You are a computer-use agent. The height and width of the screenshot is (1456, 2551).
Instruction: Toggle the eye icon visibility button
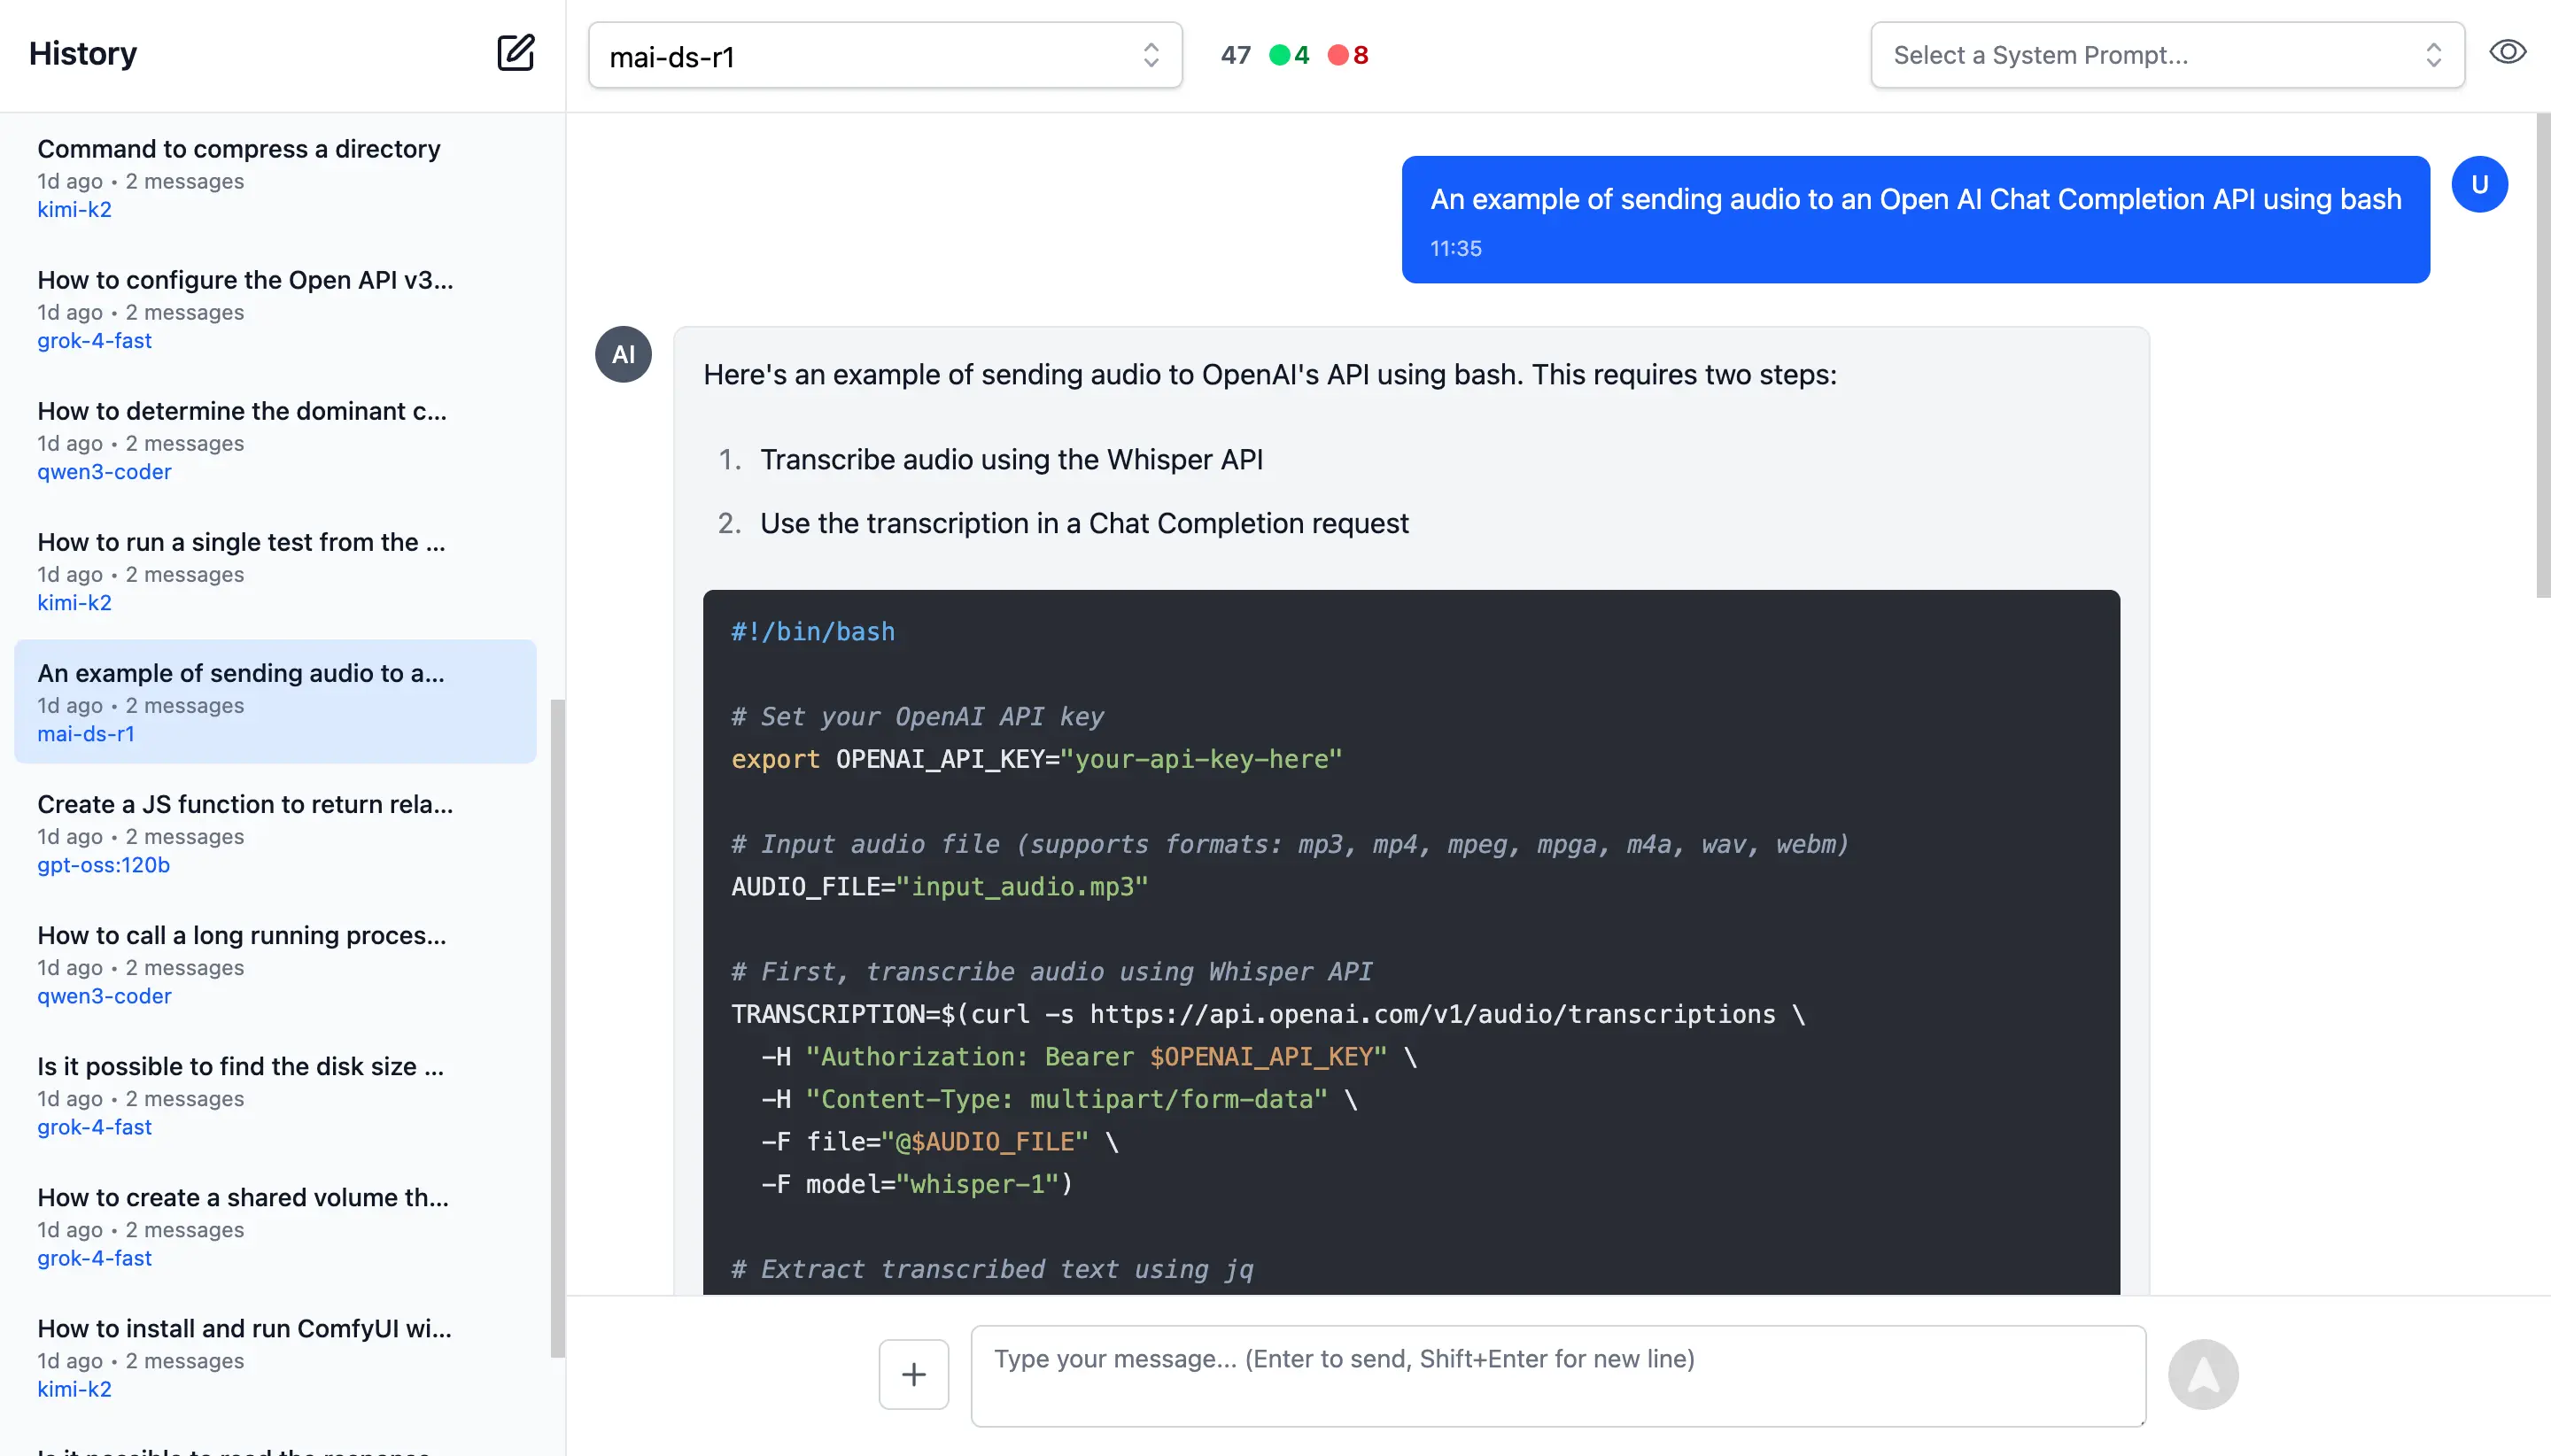tap(2507, 52)
